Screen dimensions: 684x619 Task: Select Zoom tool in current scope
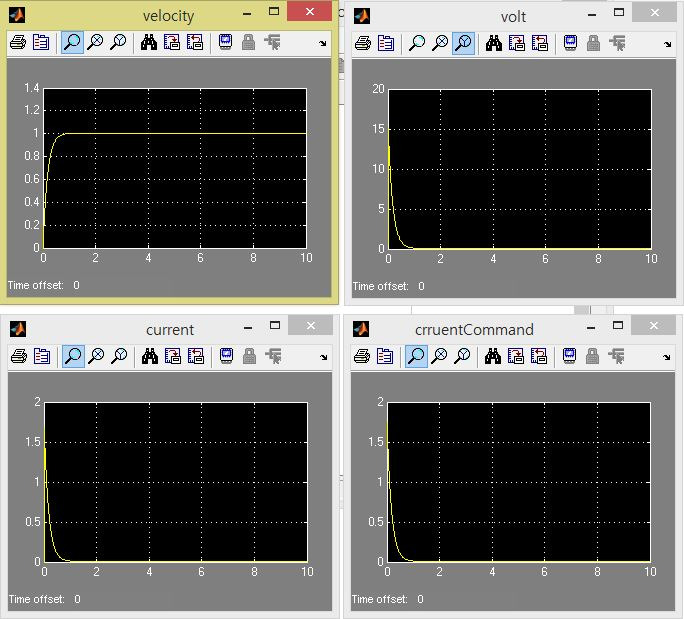[x=73, y=356]
